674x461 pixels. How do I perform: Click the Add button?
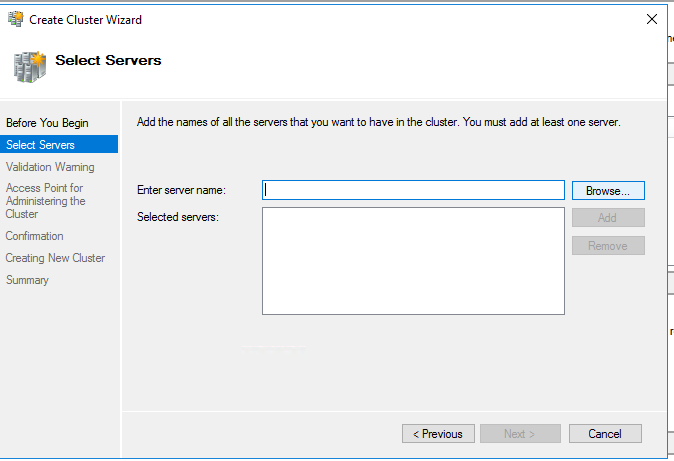[x=608, y=218]
